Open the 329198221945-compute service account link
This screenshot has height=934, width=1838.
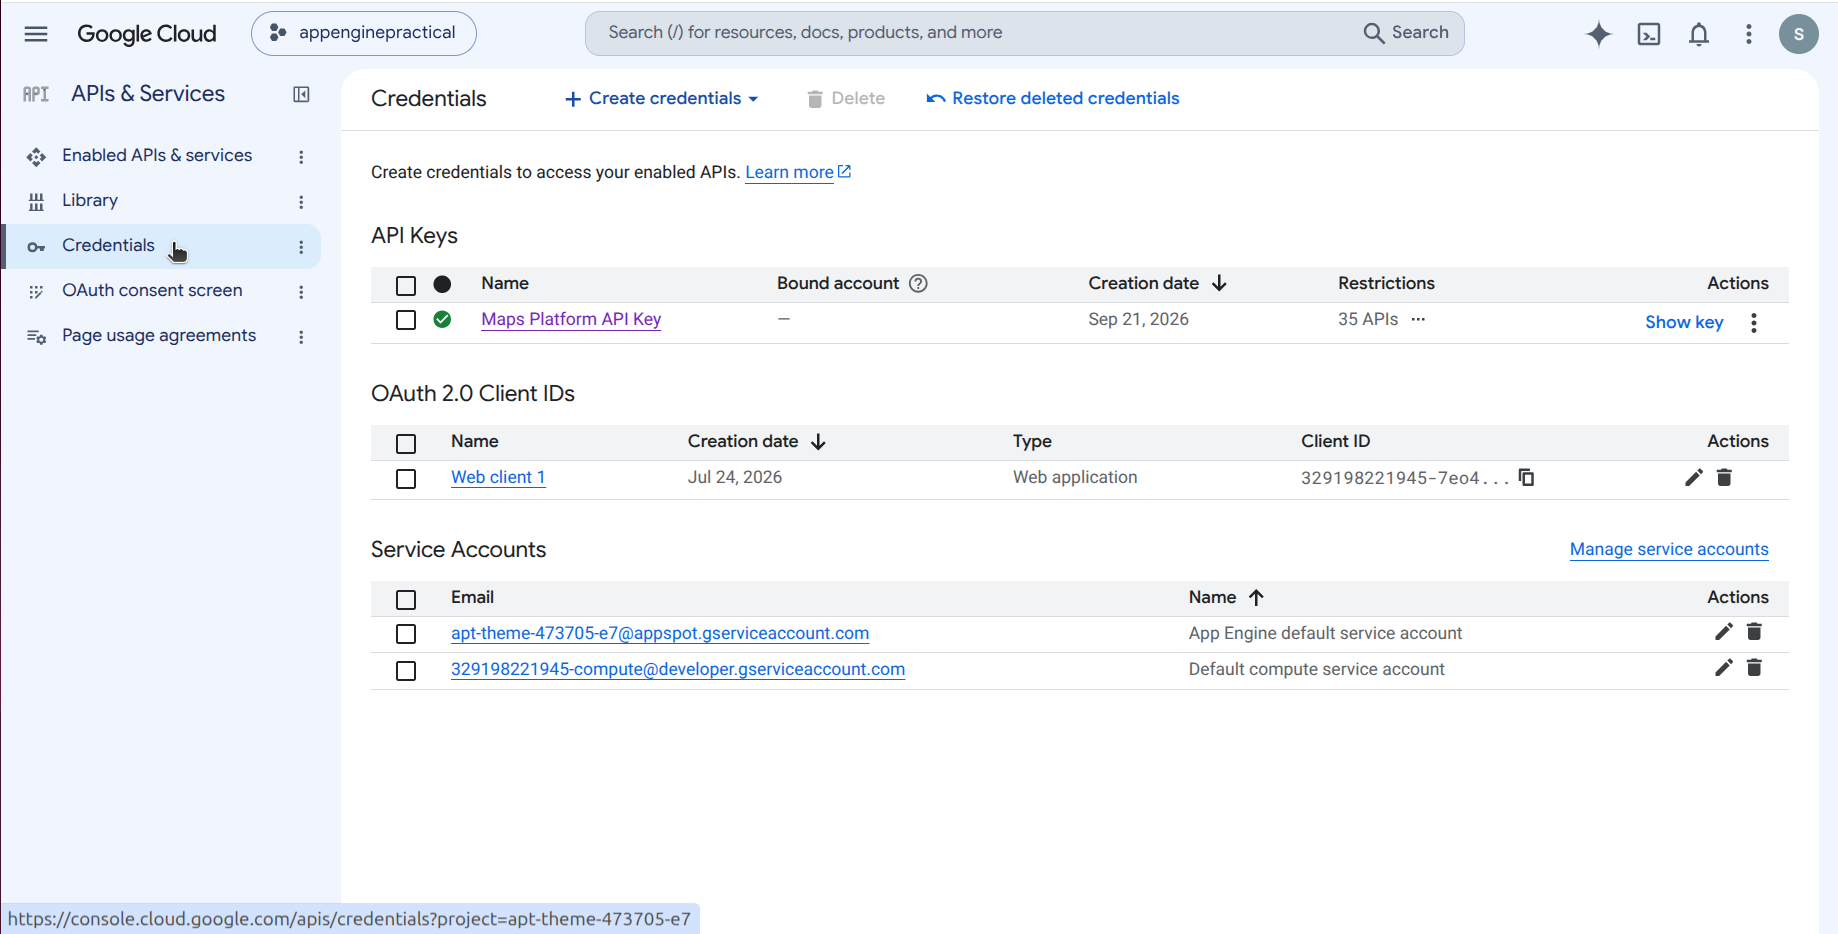click(x=678, y=669)
